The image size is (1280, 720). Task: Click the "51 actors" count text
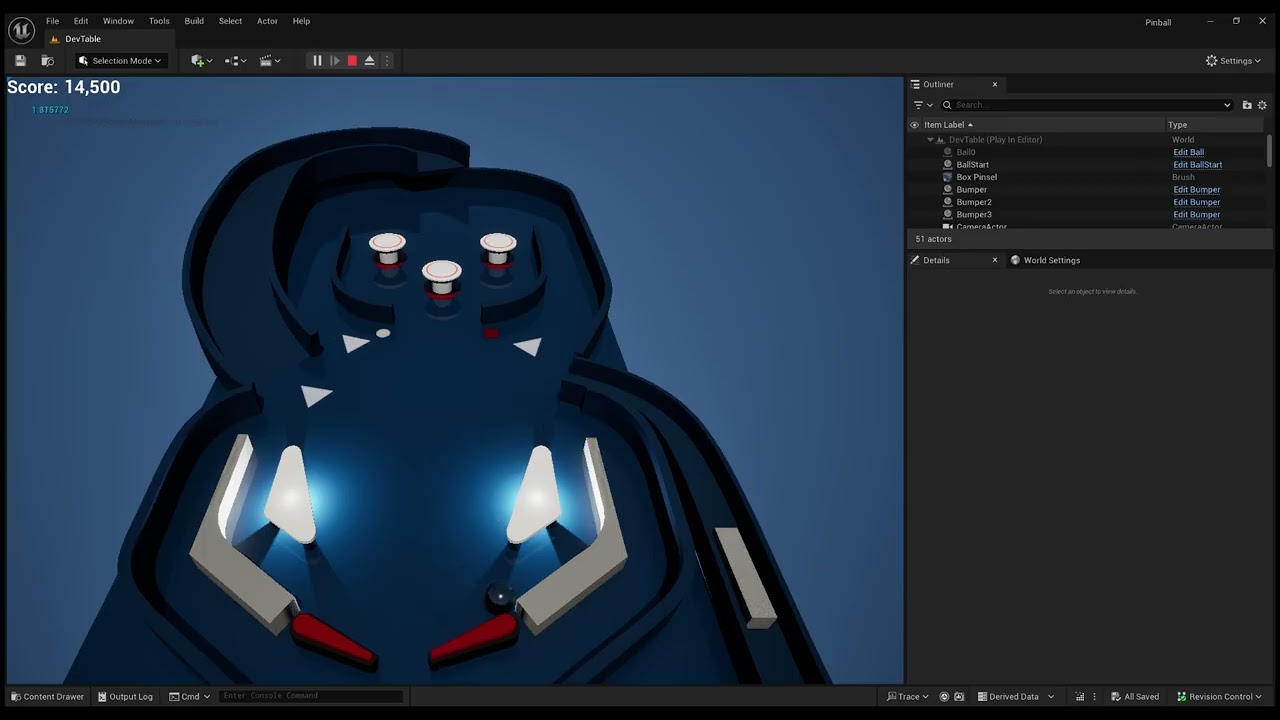pos(933,239)
